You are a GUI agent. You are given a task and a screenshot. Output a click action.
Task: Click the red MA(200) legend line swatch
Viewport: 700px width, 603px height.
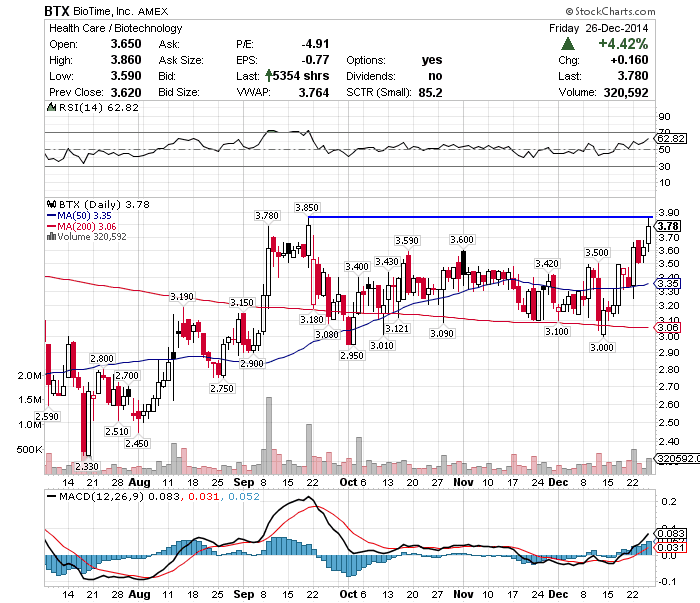click(51, 226)
